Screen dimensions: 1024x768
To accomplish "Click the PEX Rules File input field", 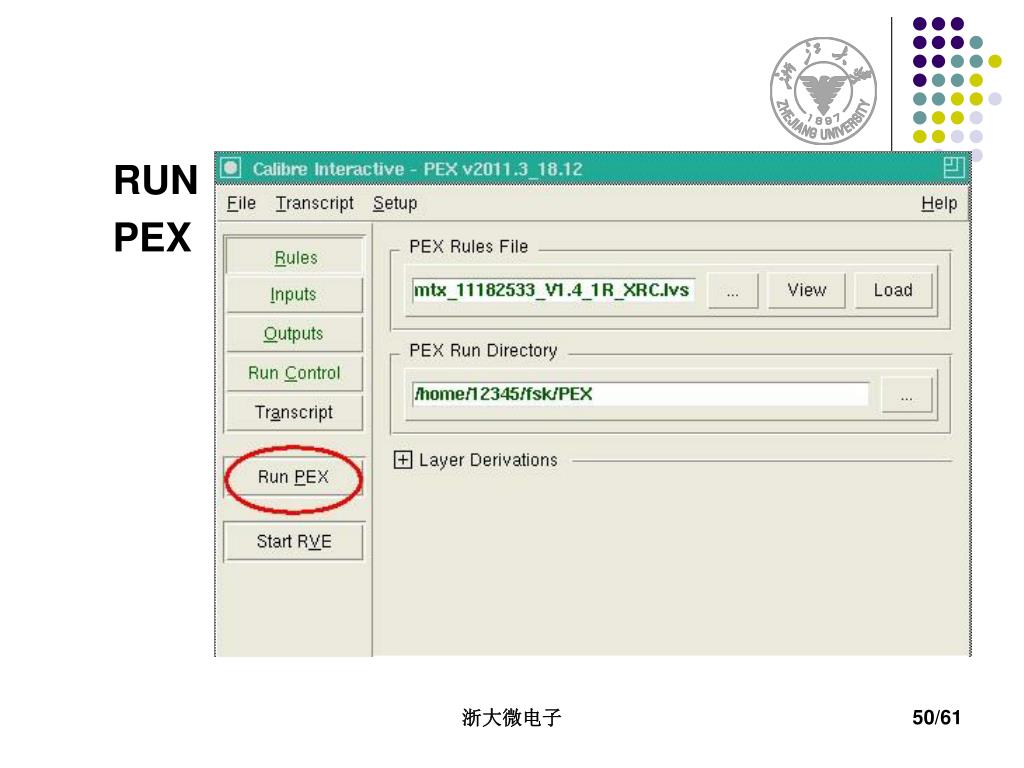I will pyautogui.click(x=552, y=290).
